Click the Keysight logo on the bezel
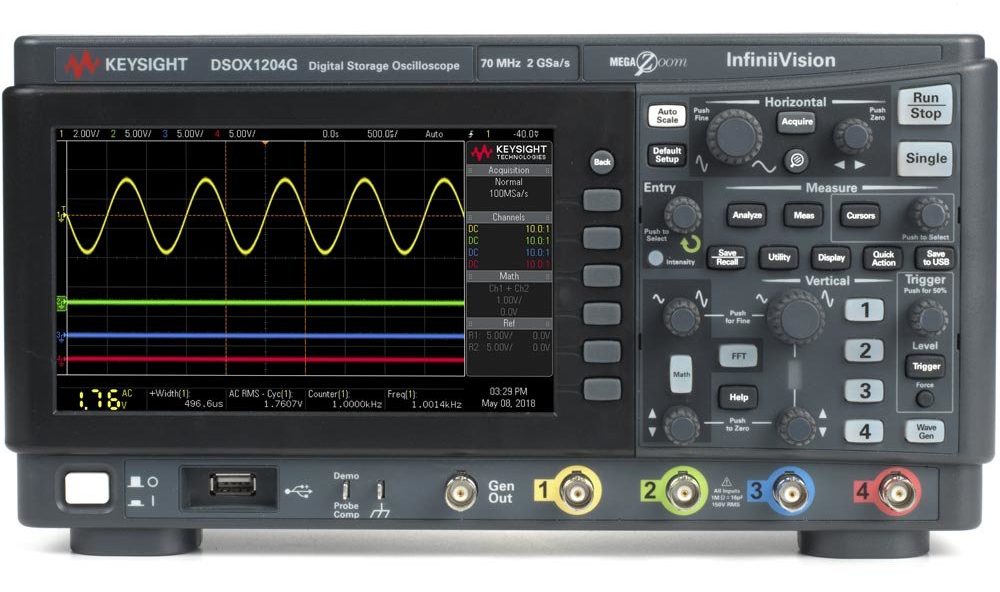The height and width of the screenshot is (592, 1000). (x=126, y=65)
